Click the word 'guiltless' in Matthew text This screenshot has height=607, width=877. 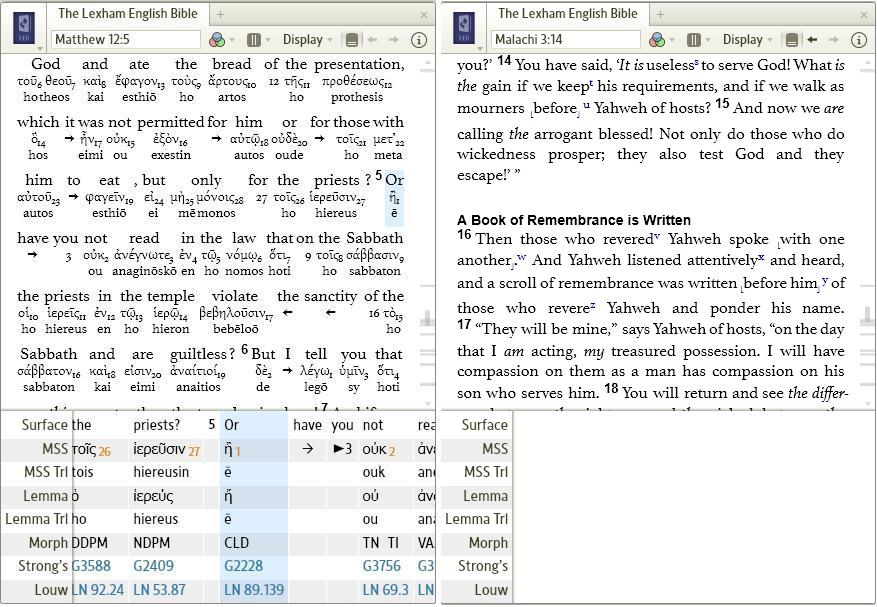point(199,354)
